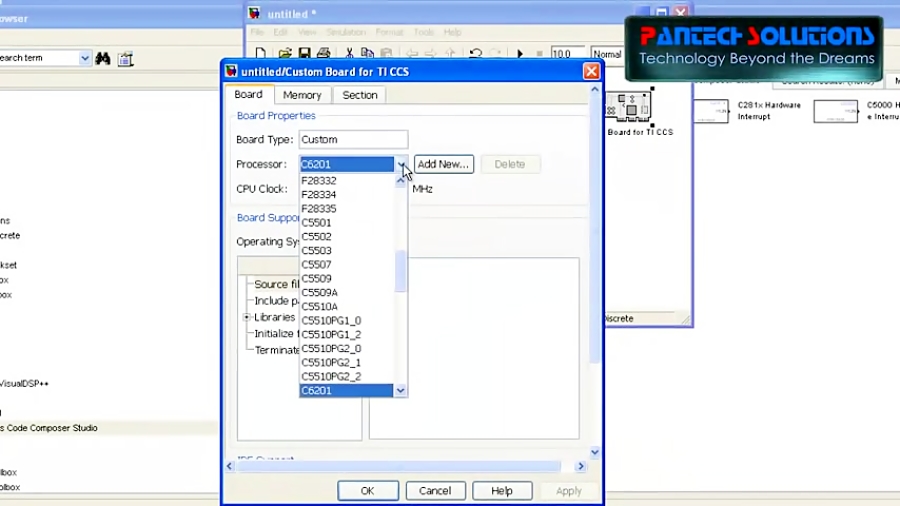Viewport: 900px width, 506px height.
Task: Click Save floppy icon in untitled toolbar
Action: point(304,53)
